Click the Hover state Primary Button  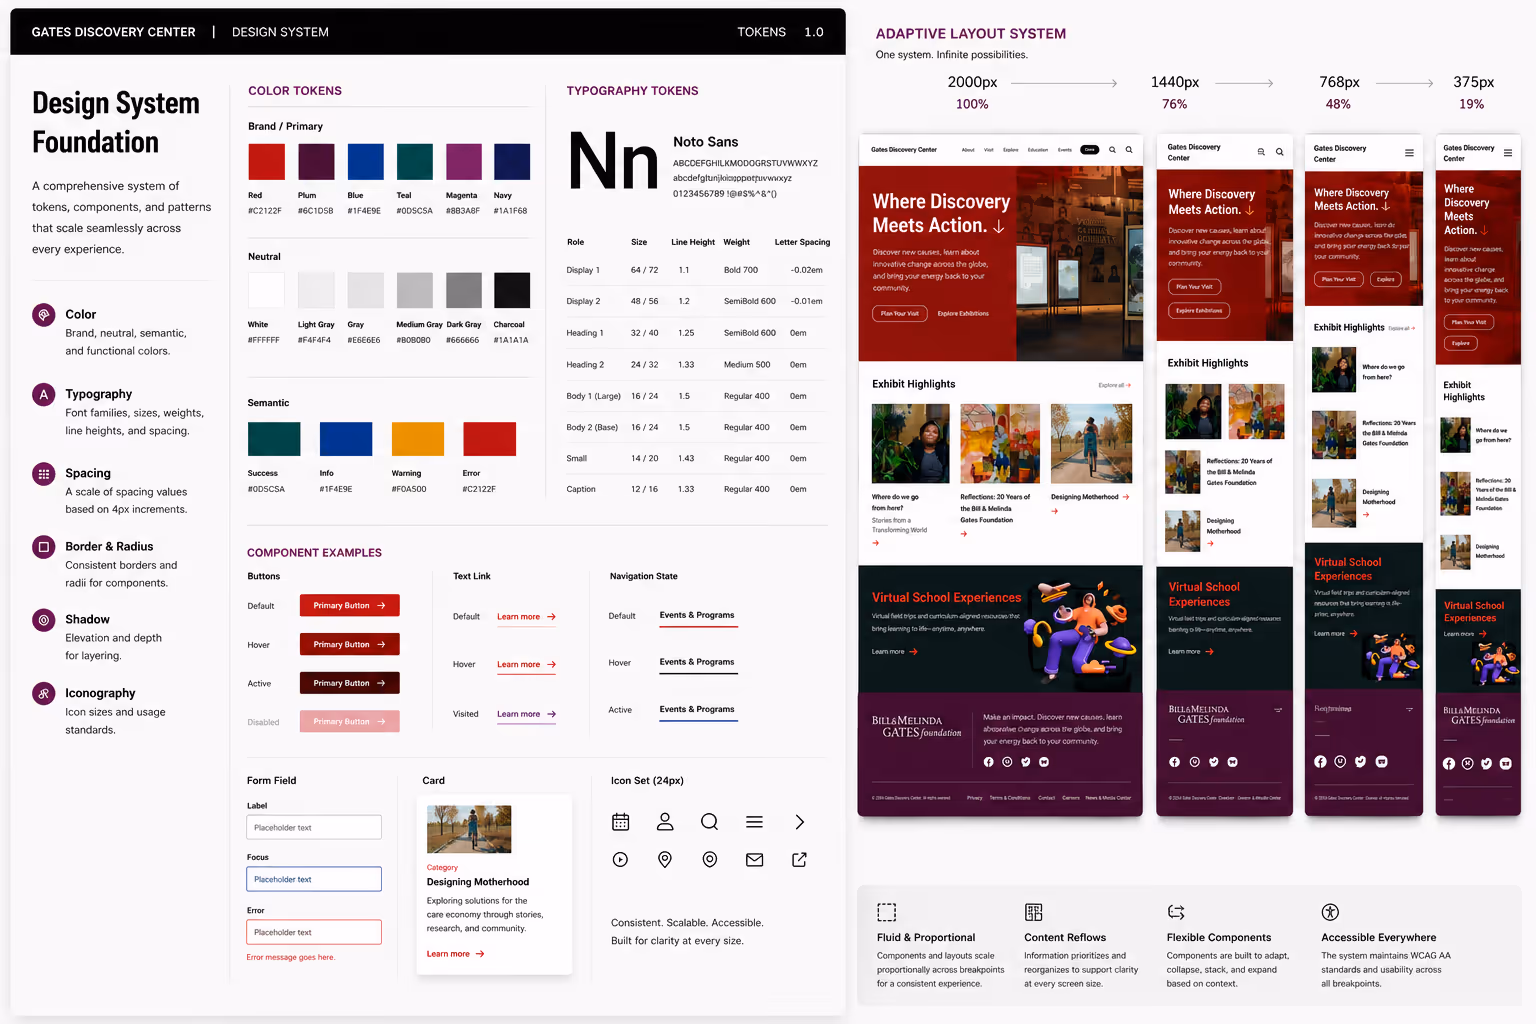pos(350,645)
